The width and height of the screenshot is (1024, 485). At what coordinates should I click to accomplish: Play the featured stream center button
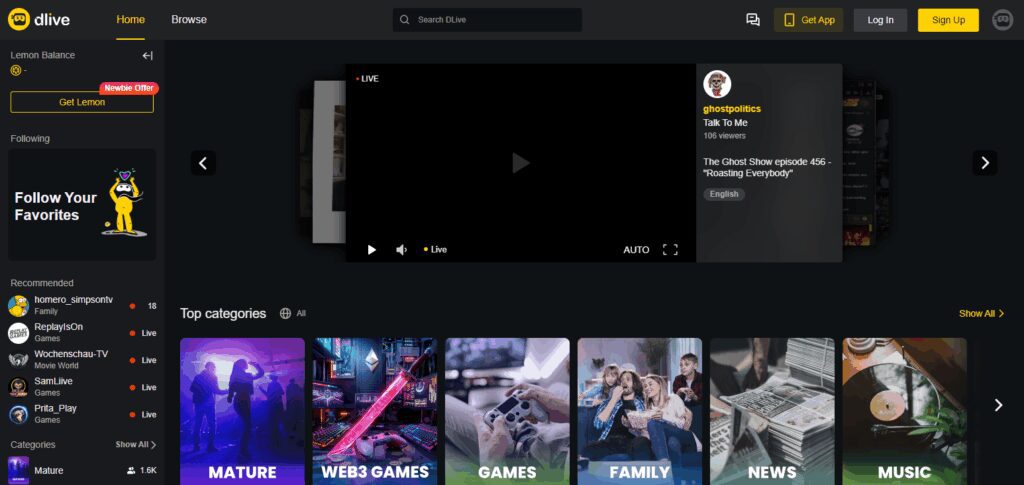pos(520,163)
